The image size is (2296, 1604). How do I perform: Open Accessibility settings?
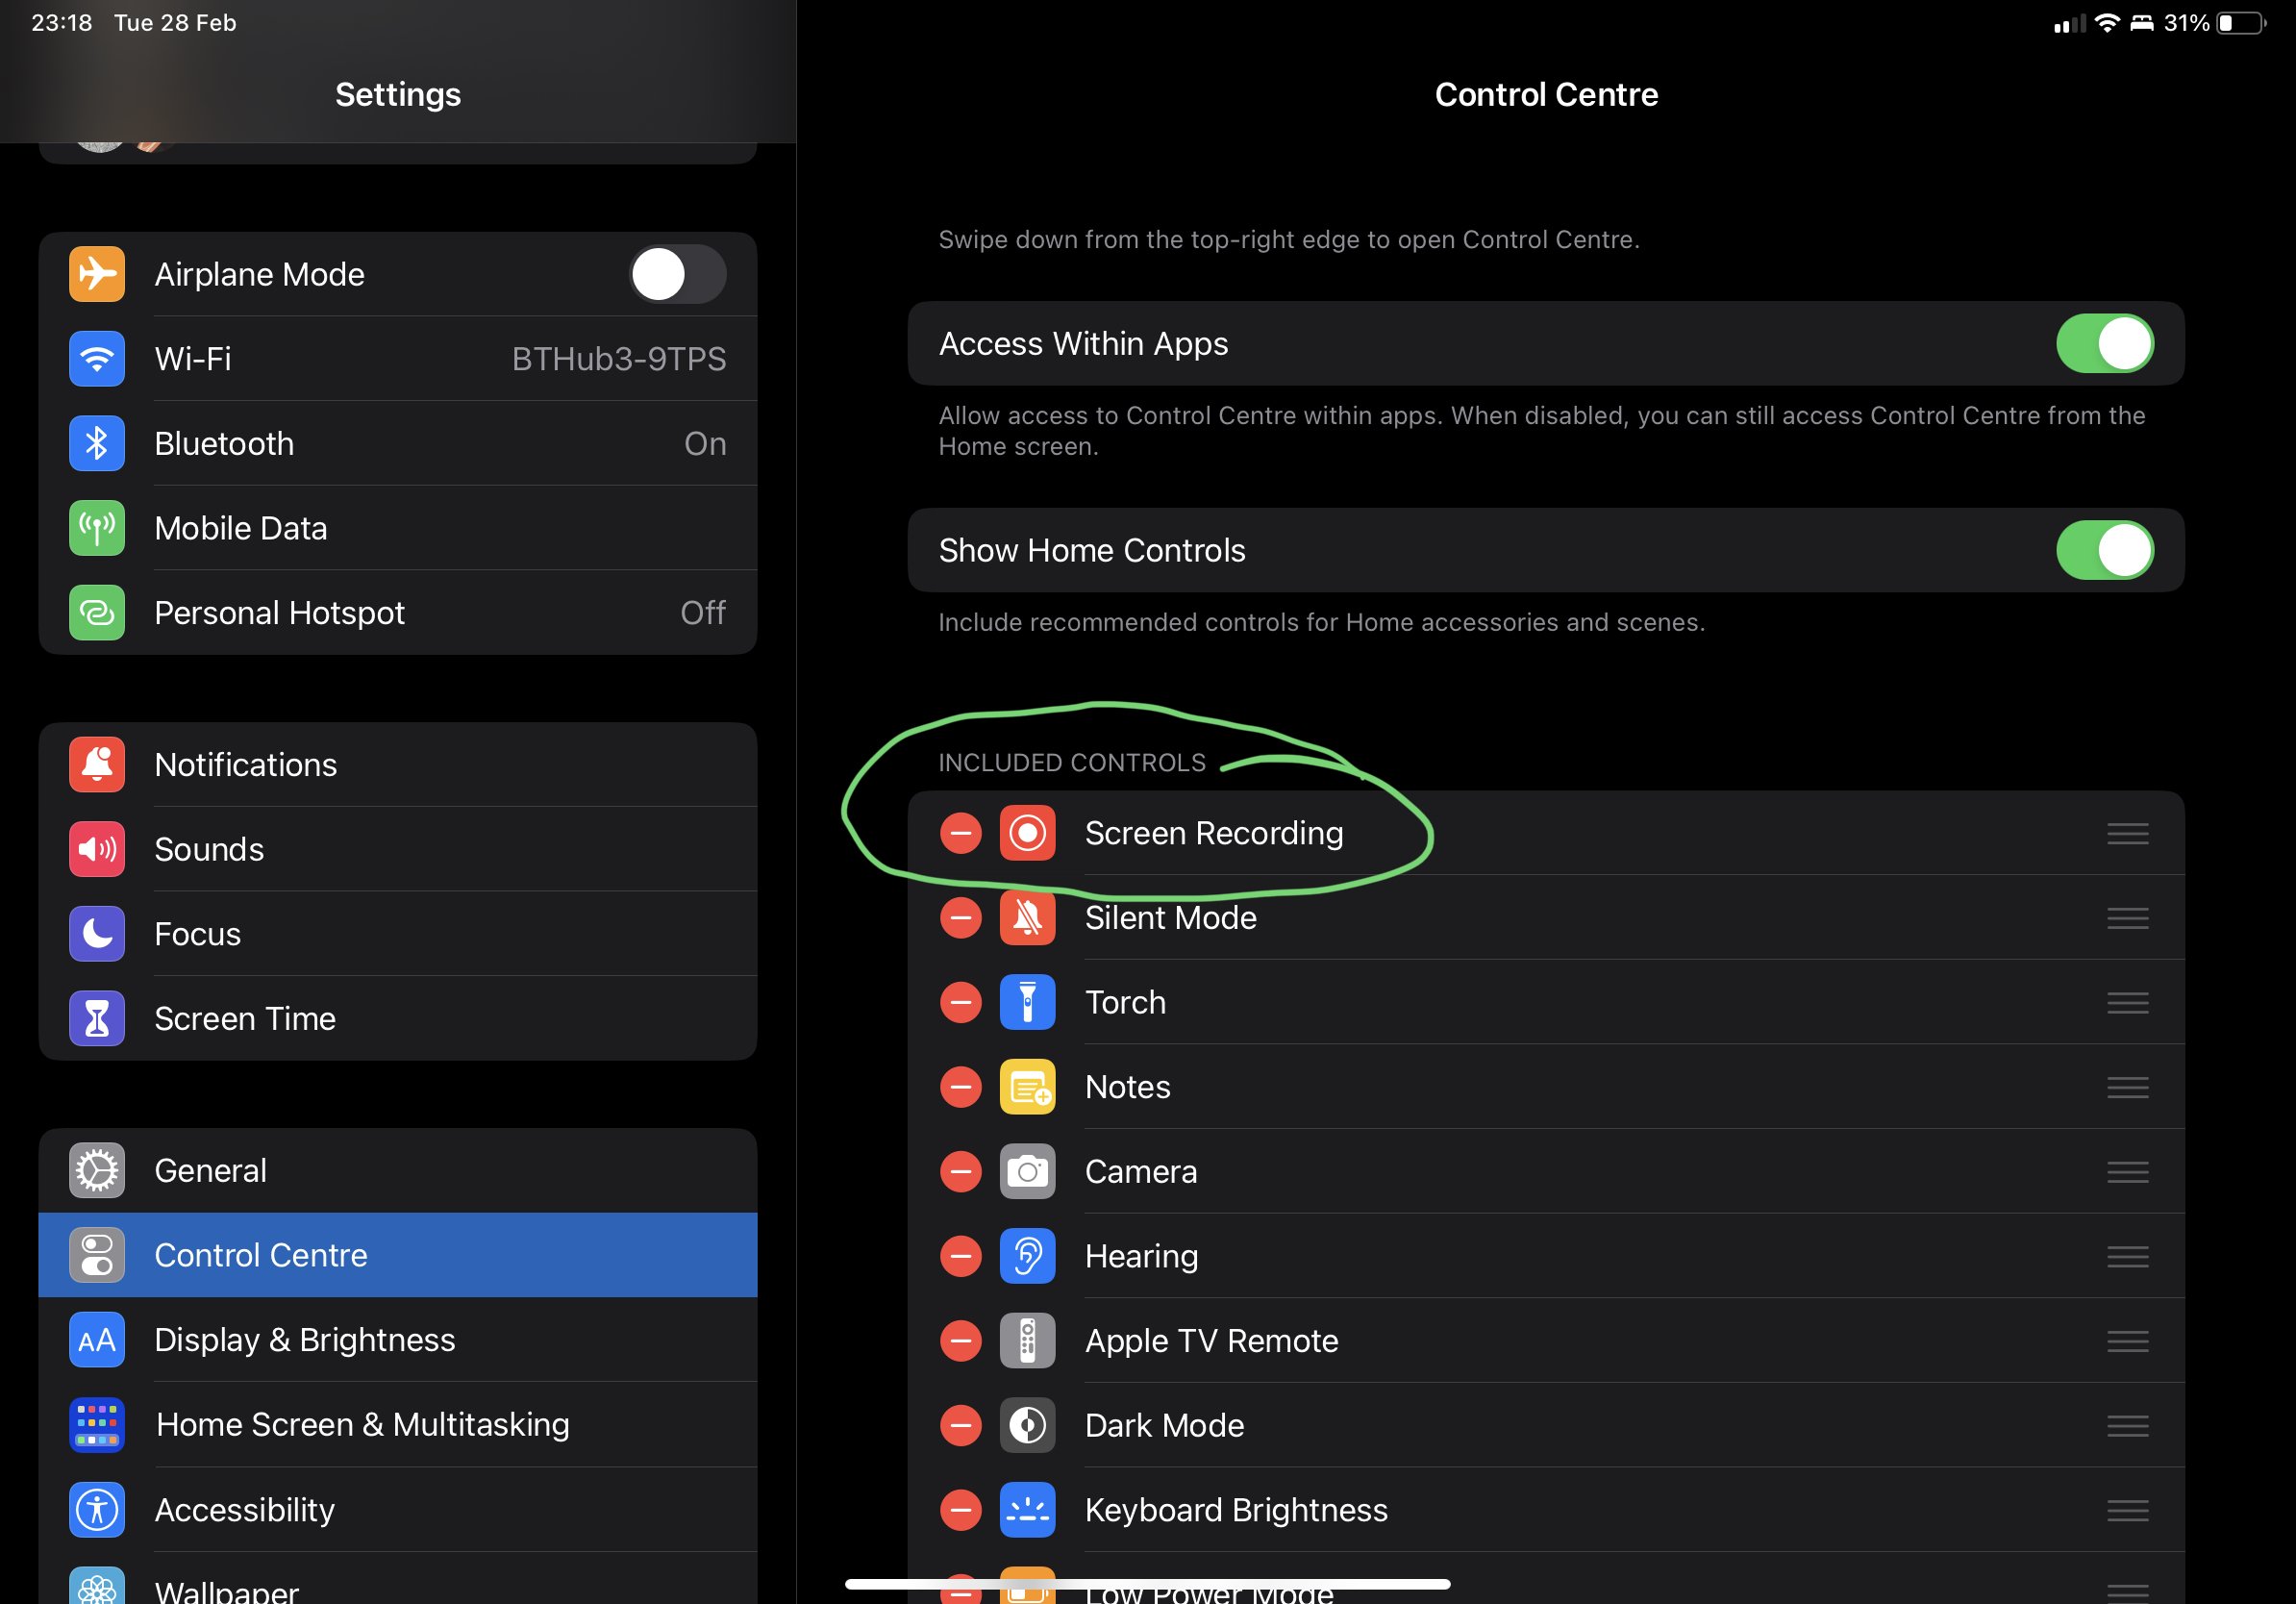point(398,1509)
